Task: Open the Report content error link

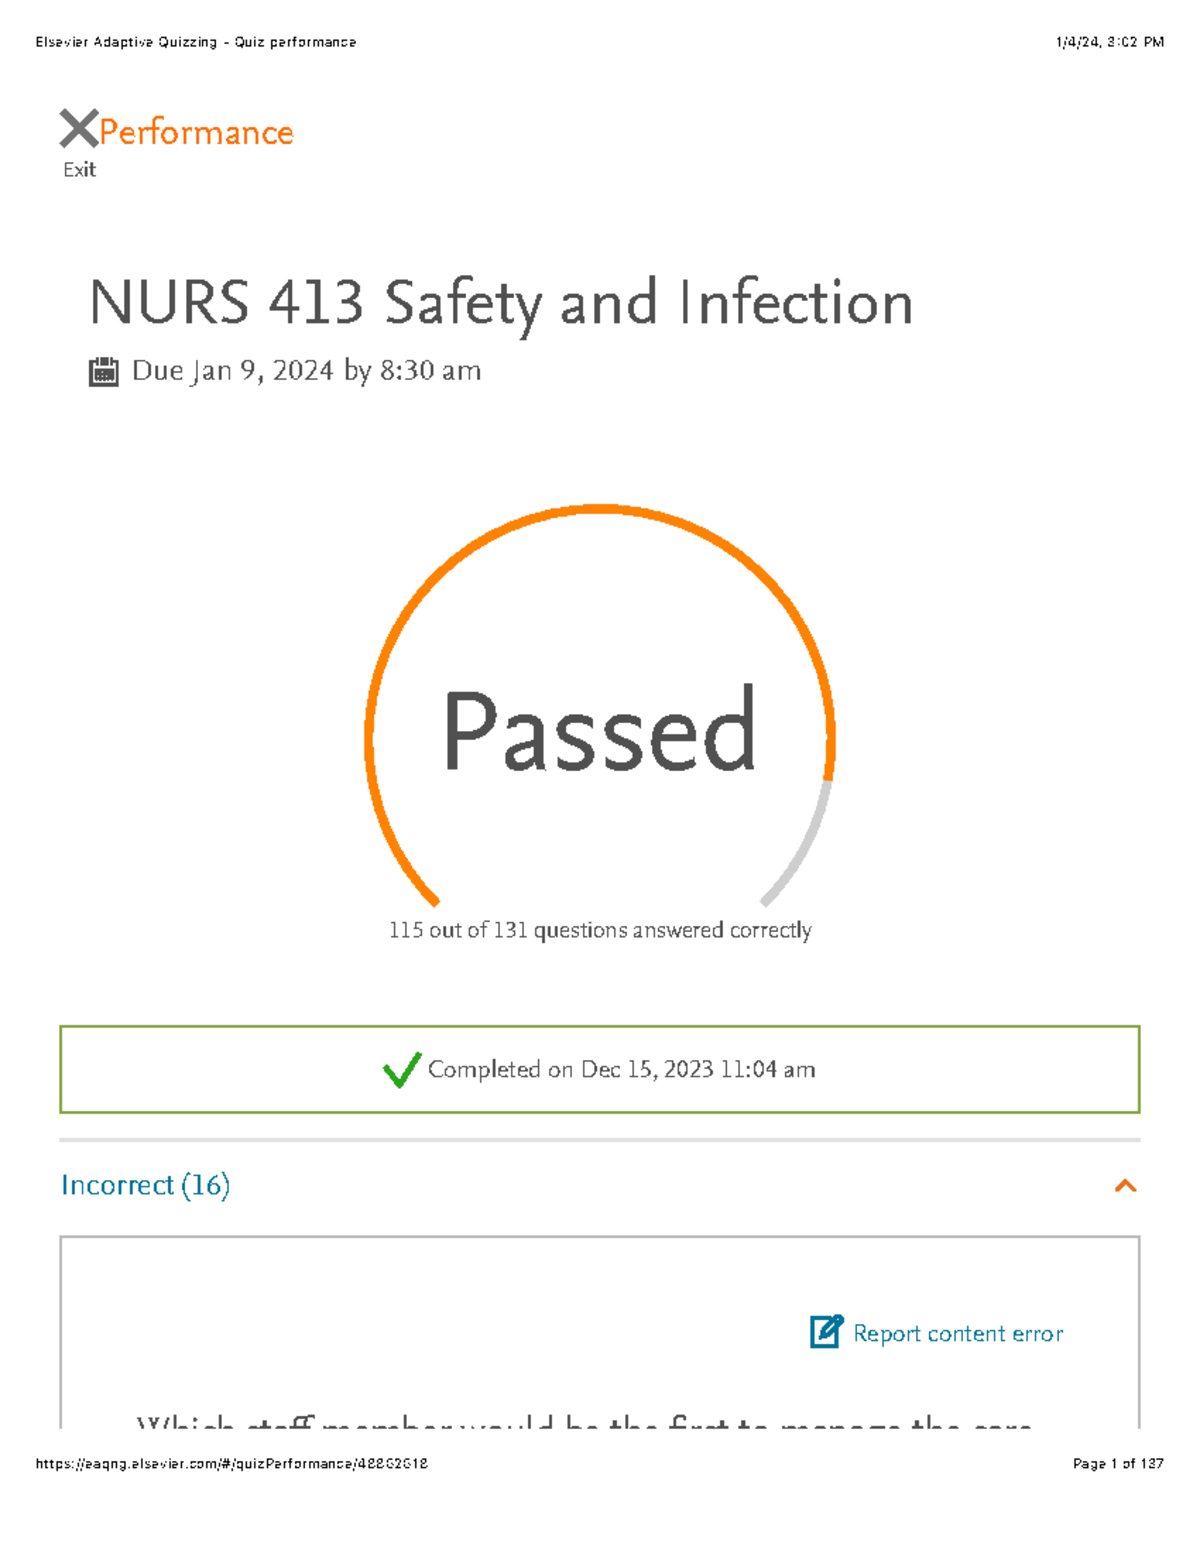Action: click(955, 1332)
